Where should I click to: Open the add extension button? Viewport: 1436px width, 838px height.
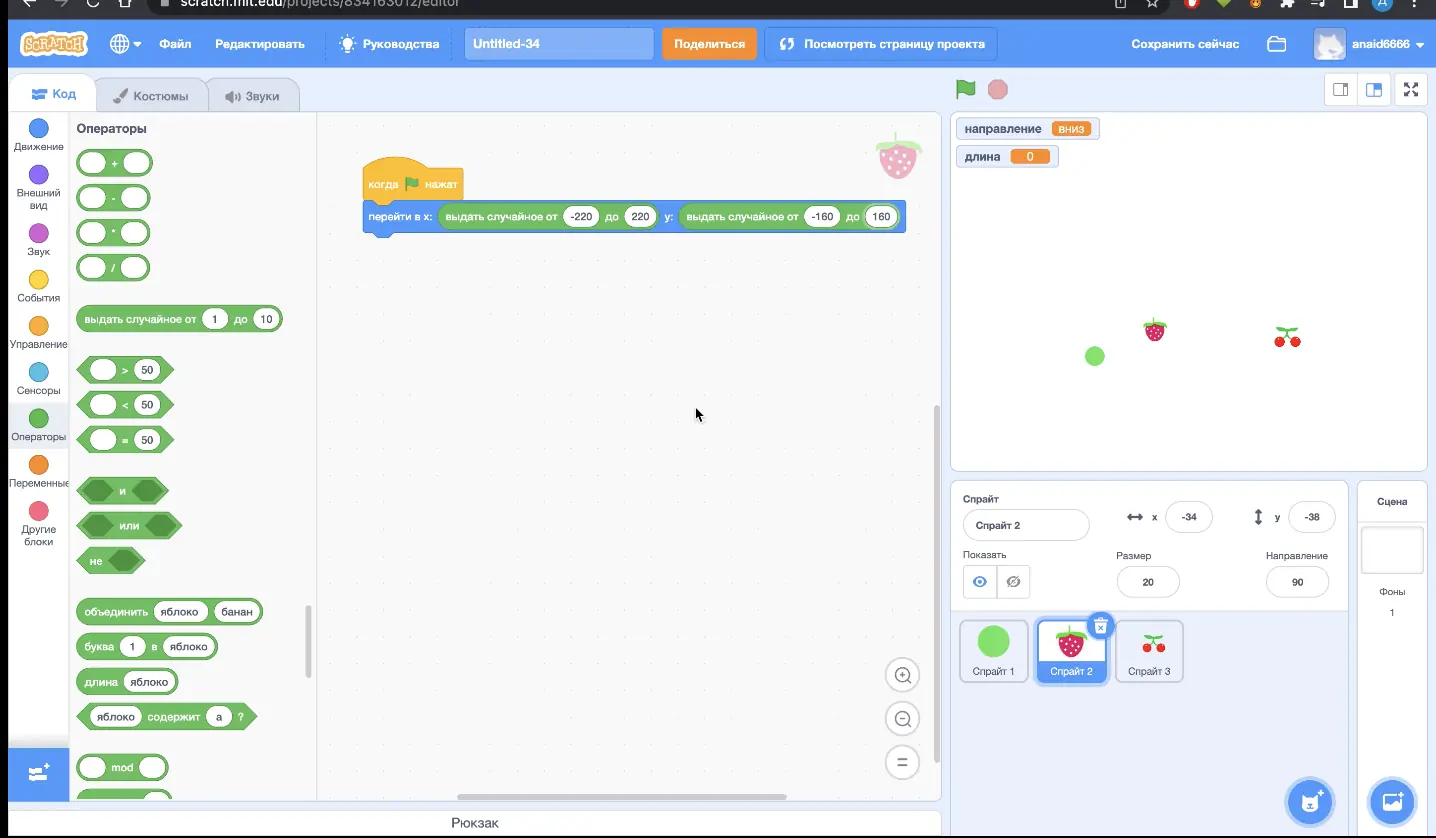[x=38, y=774]
